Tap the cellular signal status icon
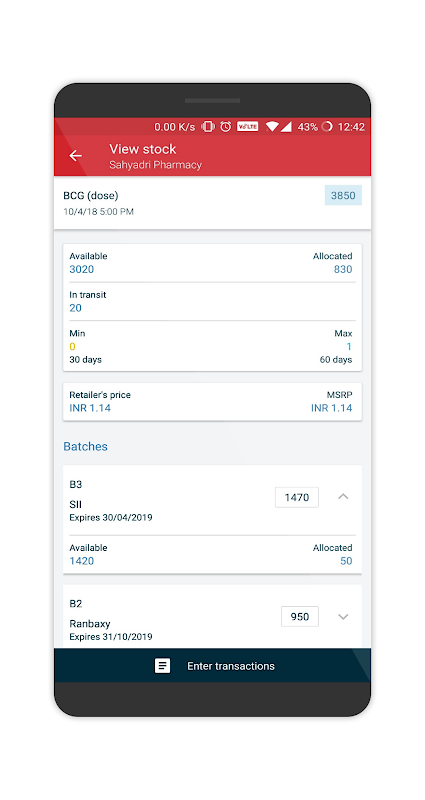The image size is (425, 800). point(286,127)
